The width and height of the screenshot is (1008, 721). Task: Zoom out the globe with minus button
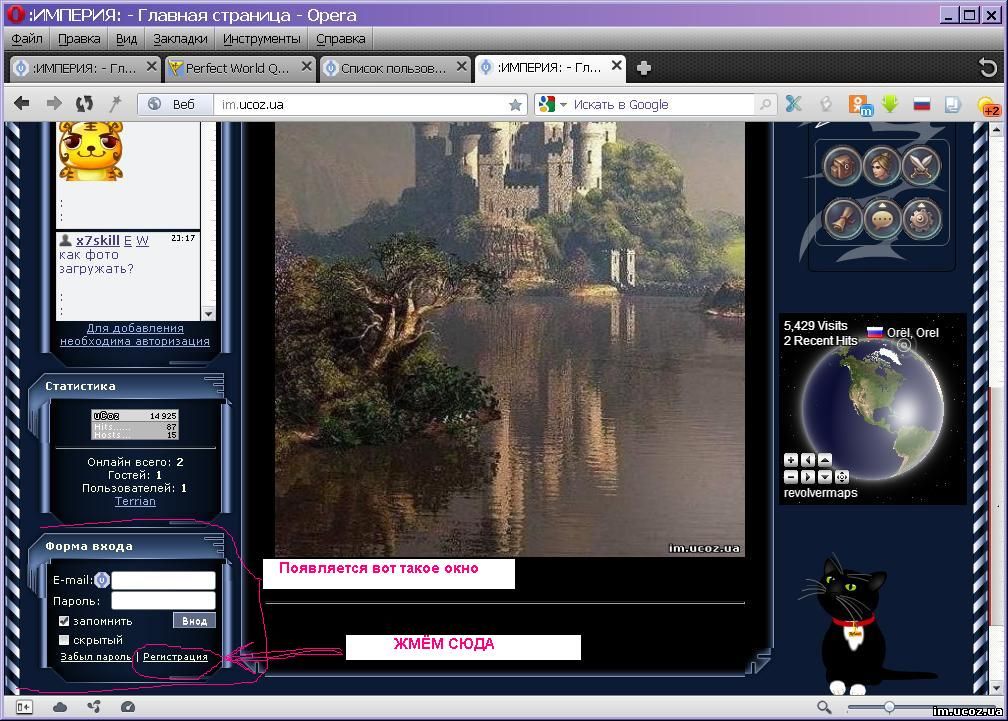pyautogui.click(x=791, y=477)
